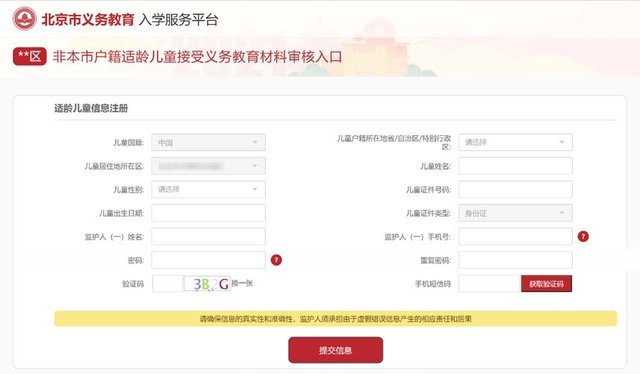The height and width of the screenshot is (374, 640).
Task: Click help icon beside guardian phone number
Action: pyautogui.click(x=583, y=236)
